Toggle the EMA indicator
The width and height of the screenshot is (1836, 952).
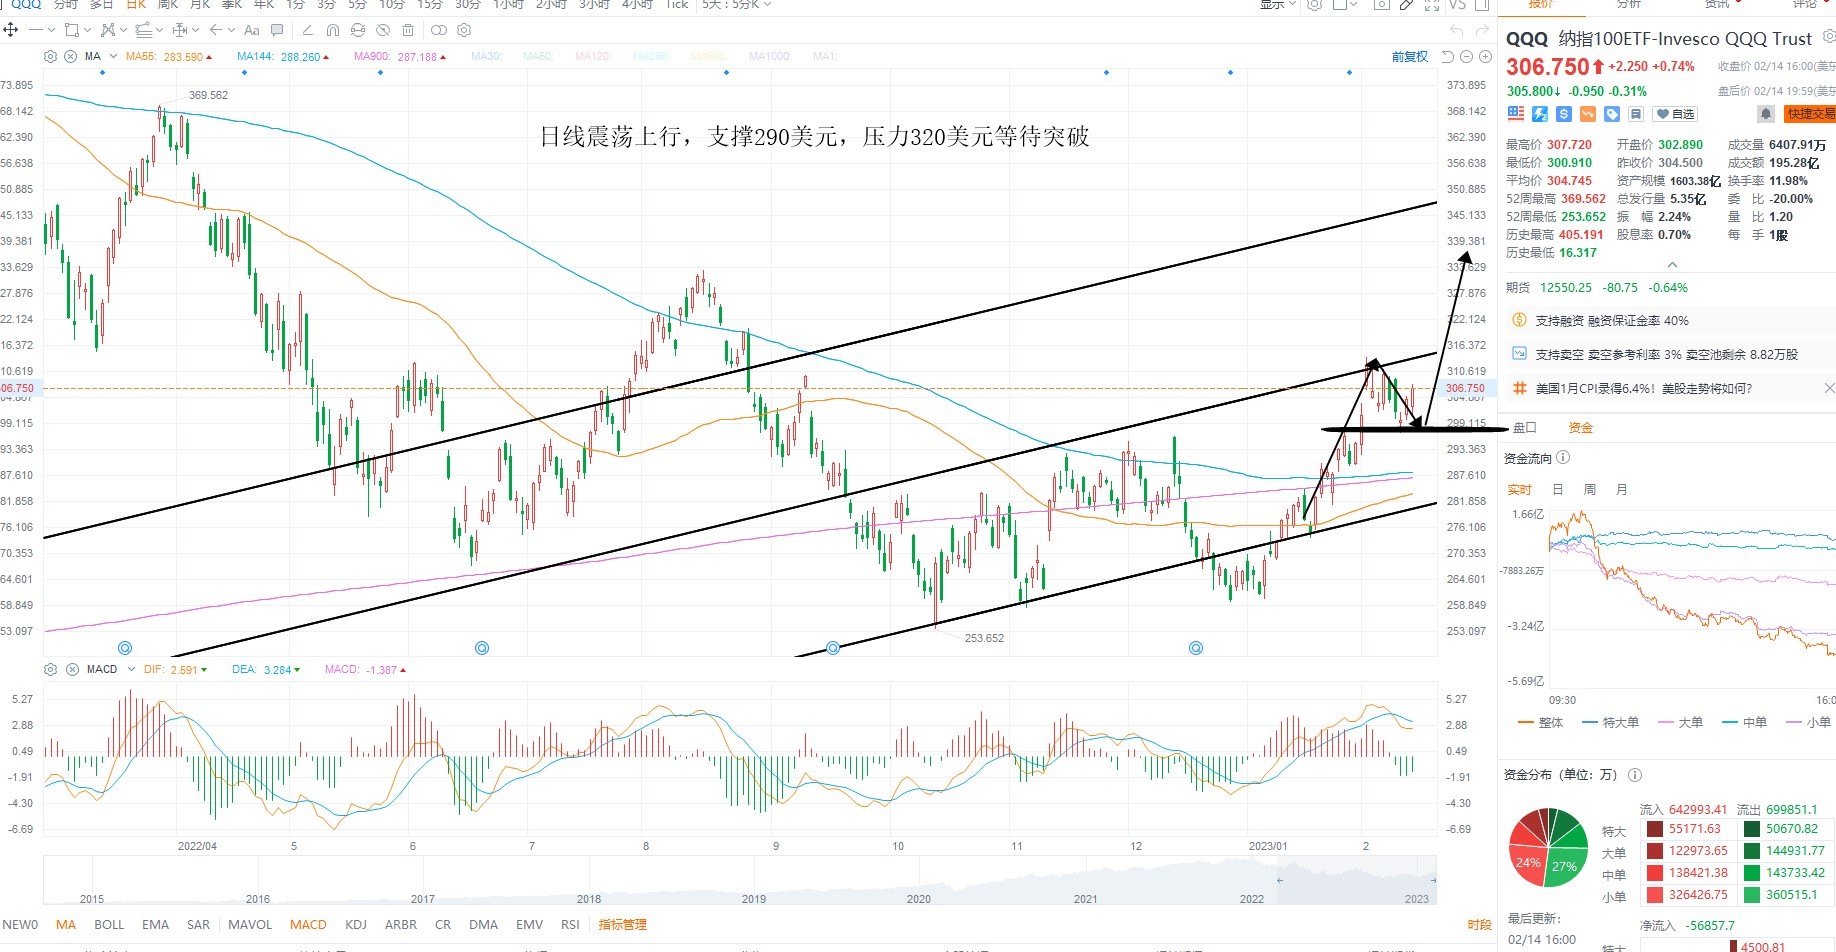pyautogui.click(x=155, y=925)
